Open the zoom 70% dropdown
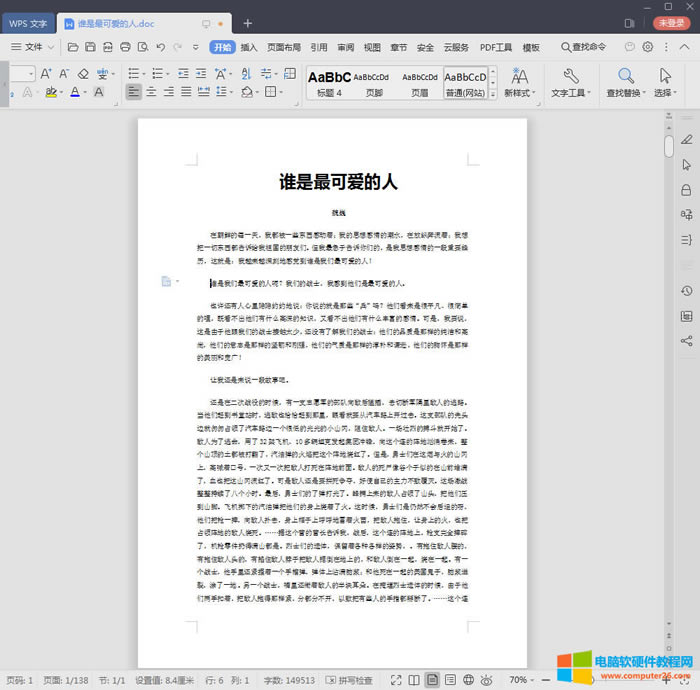Screen dimensions: 700x690 [x=523, y=680]
